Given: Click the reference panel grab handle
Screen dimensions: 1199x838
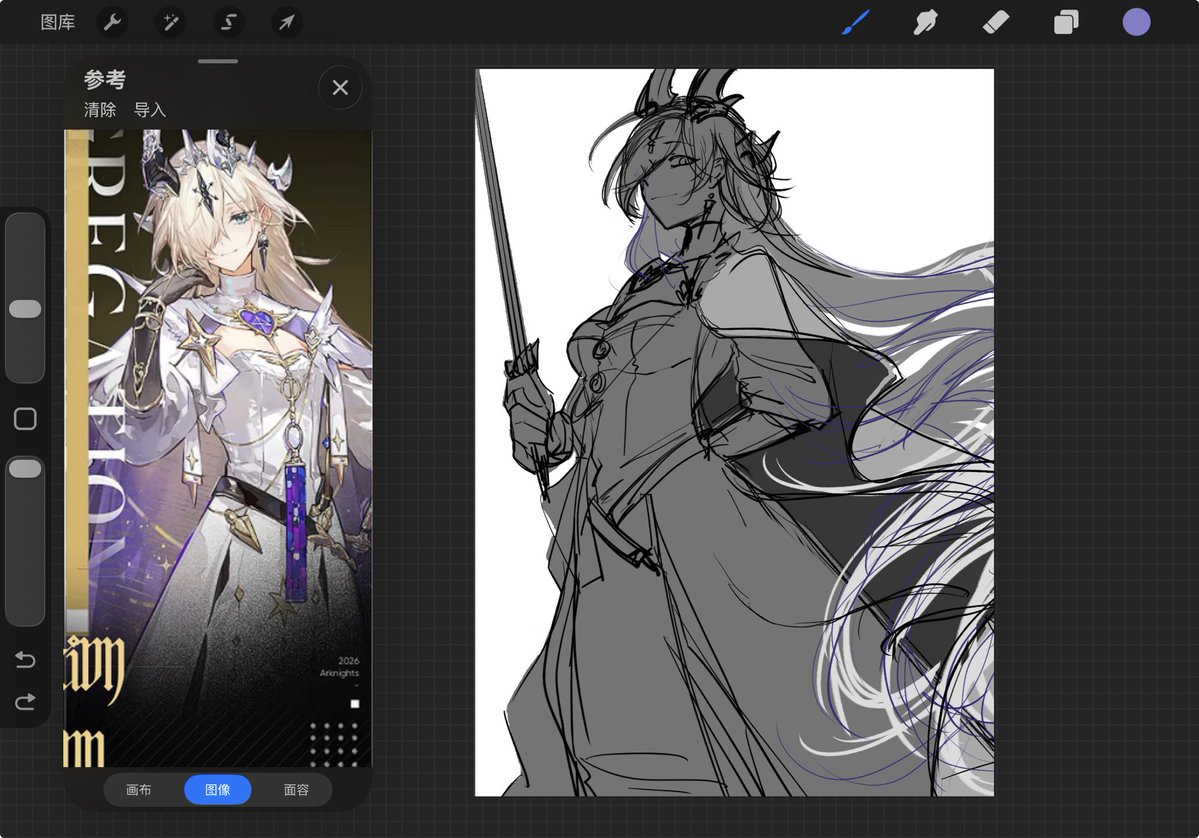Looking at the screenshot, I should coord(218,61).
